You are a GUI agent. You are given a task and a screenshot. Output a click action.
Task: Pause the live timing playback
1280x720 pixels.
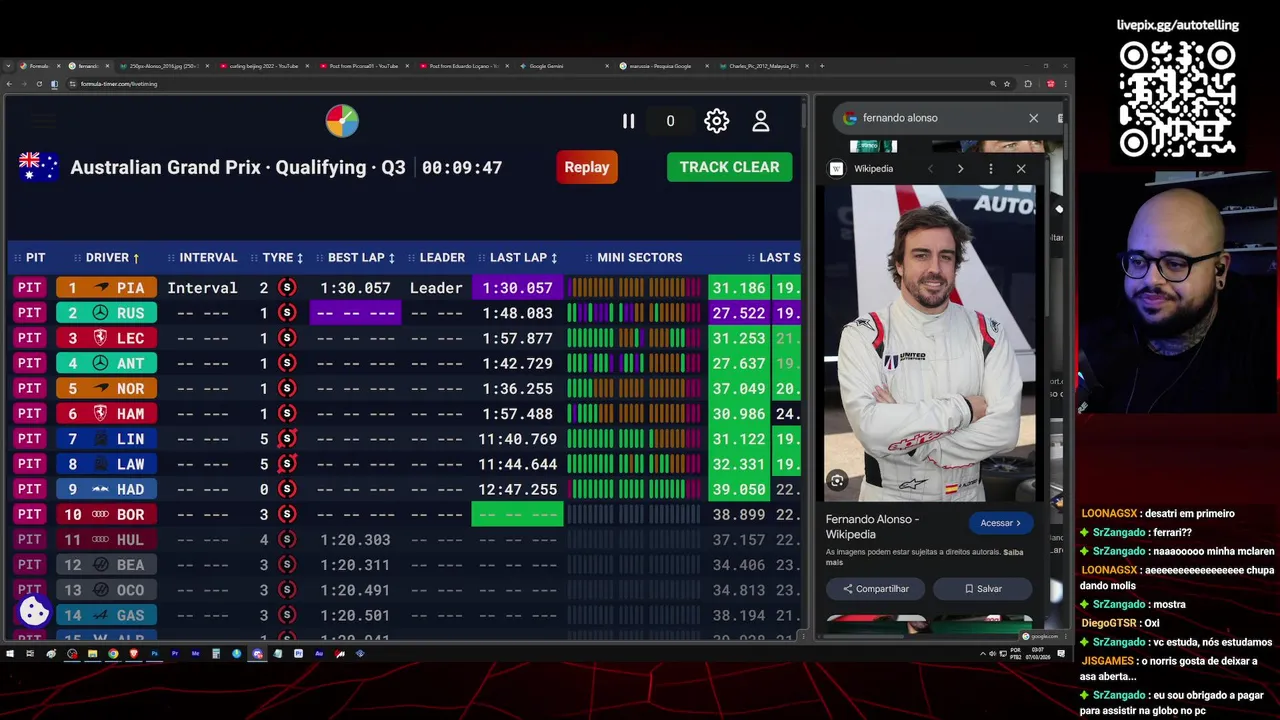[628, 121]
